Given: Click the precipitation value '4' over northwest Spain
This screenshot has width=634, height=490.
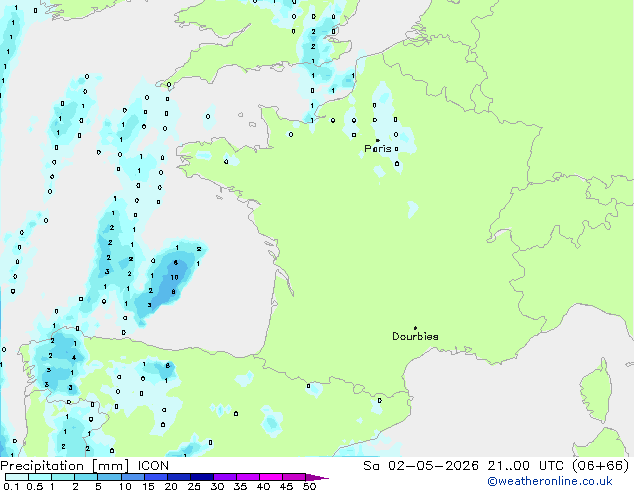Looking at the screenshot, I should point(74,357).
